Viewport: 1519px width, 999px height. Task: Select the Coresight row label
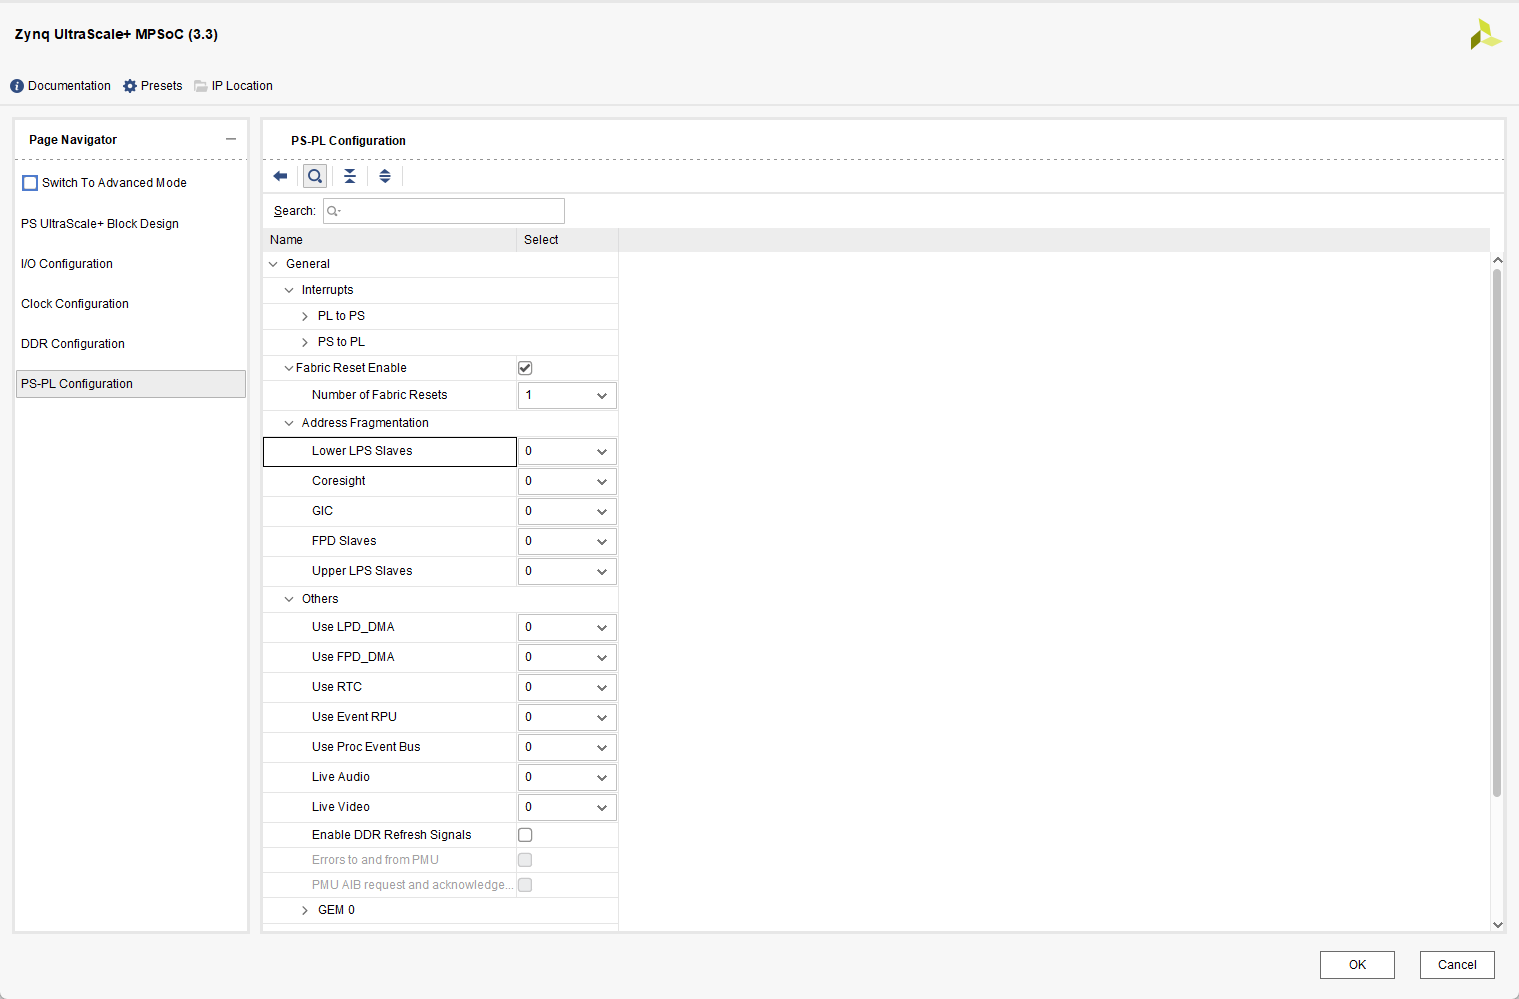coord(339,481)
